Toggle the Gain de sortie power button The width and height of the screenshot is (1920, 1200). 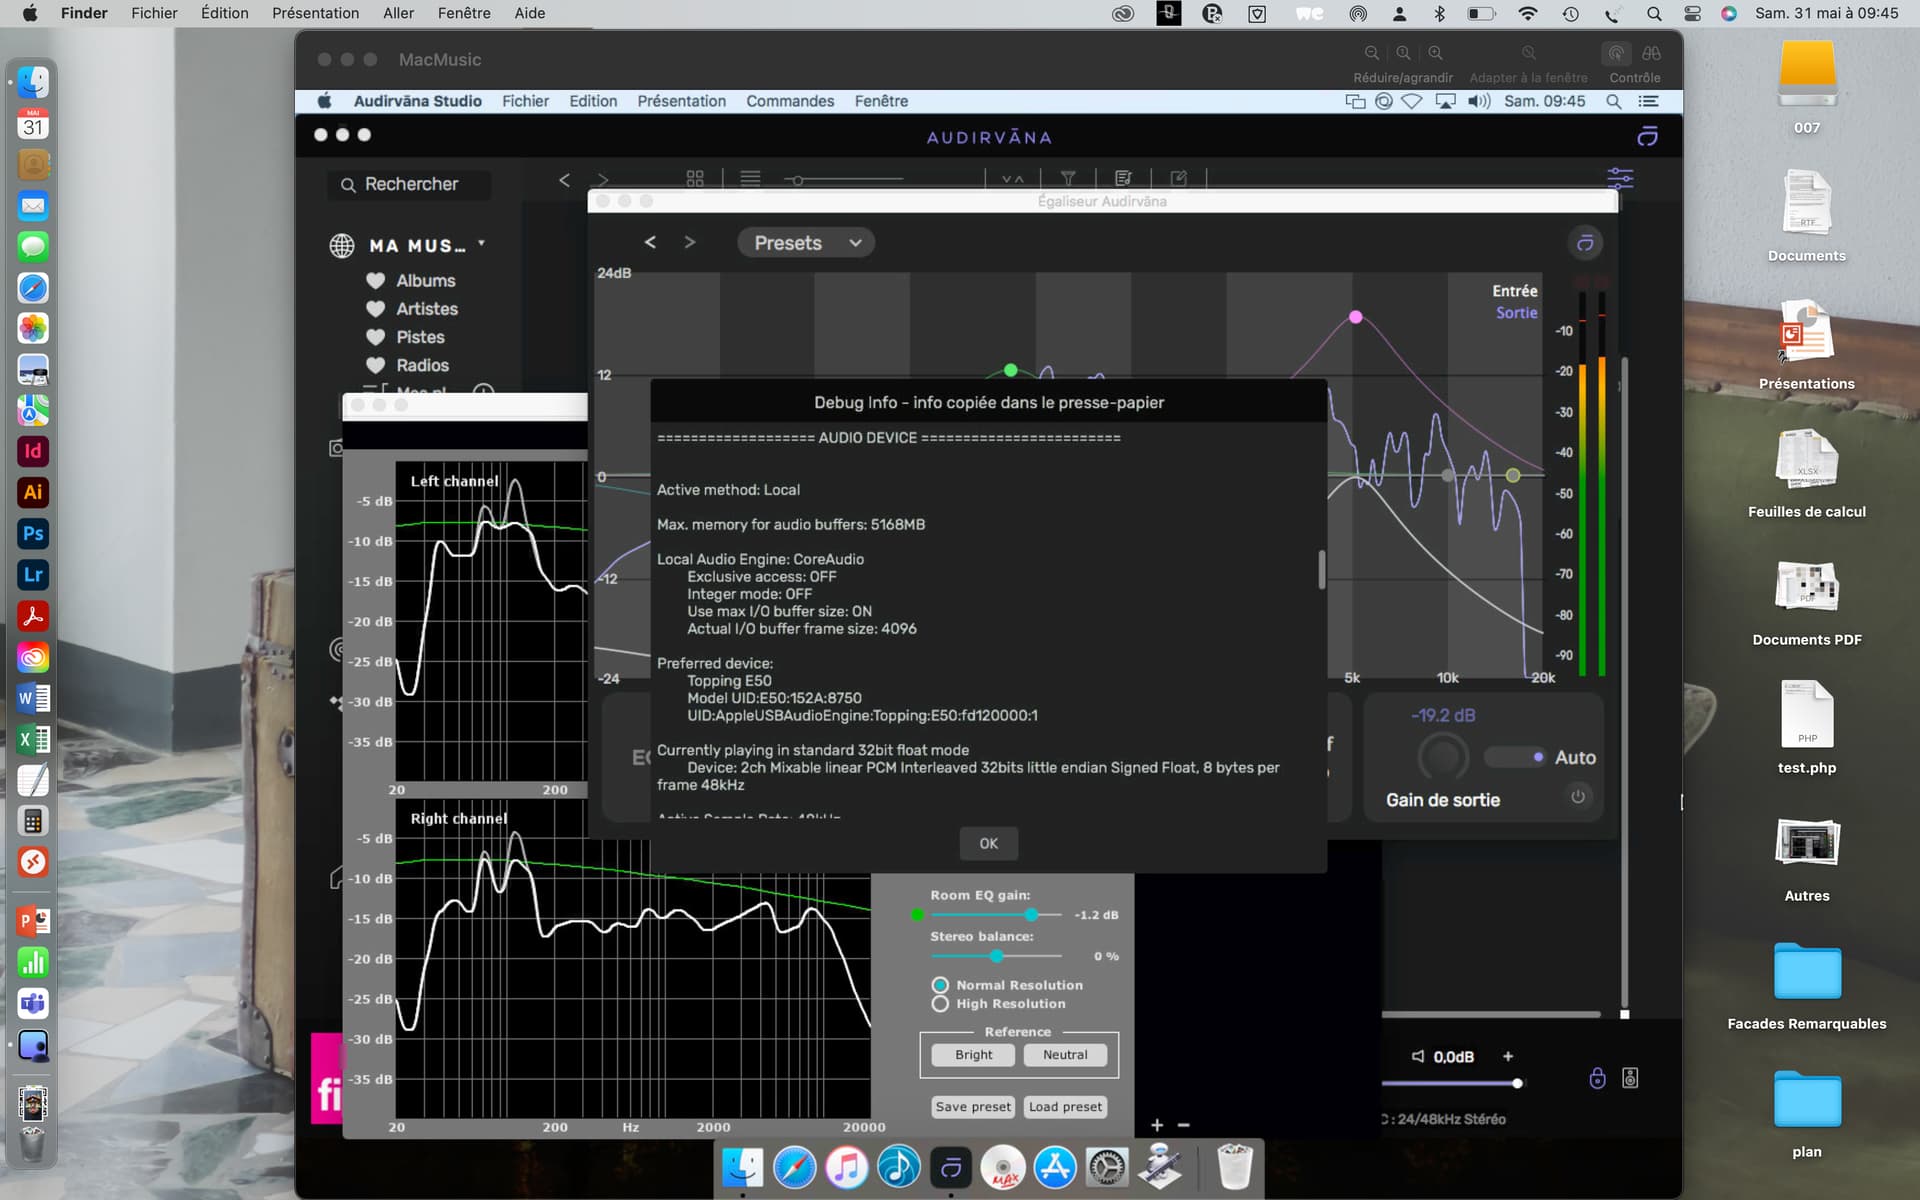pyautogui.click(x=1578, y=797)
